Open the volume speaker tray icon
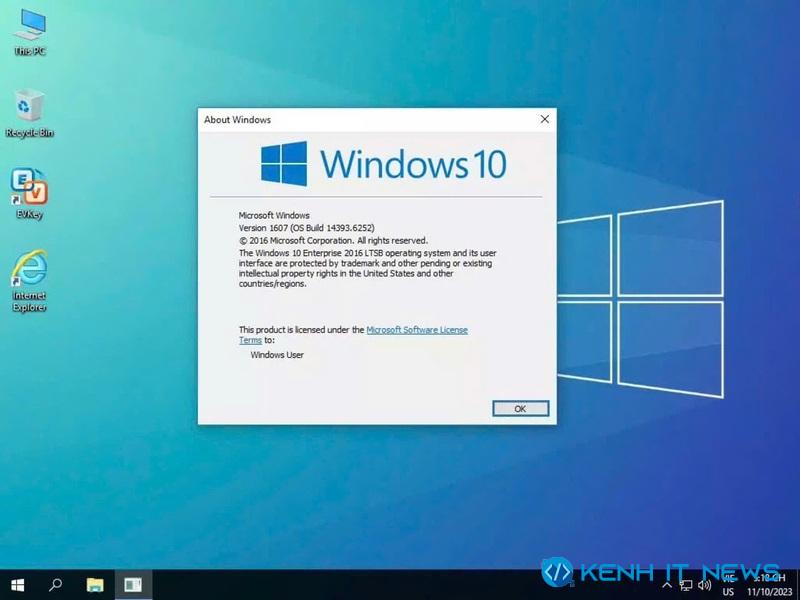800x600 pixels. [705, 585]
